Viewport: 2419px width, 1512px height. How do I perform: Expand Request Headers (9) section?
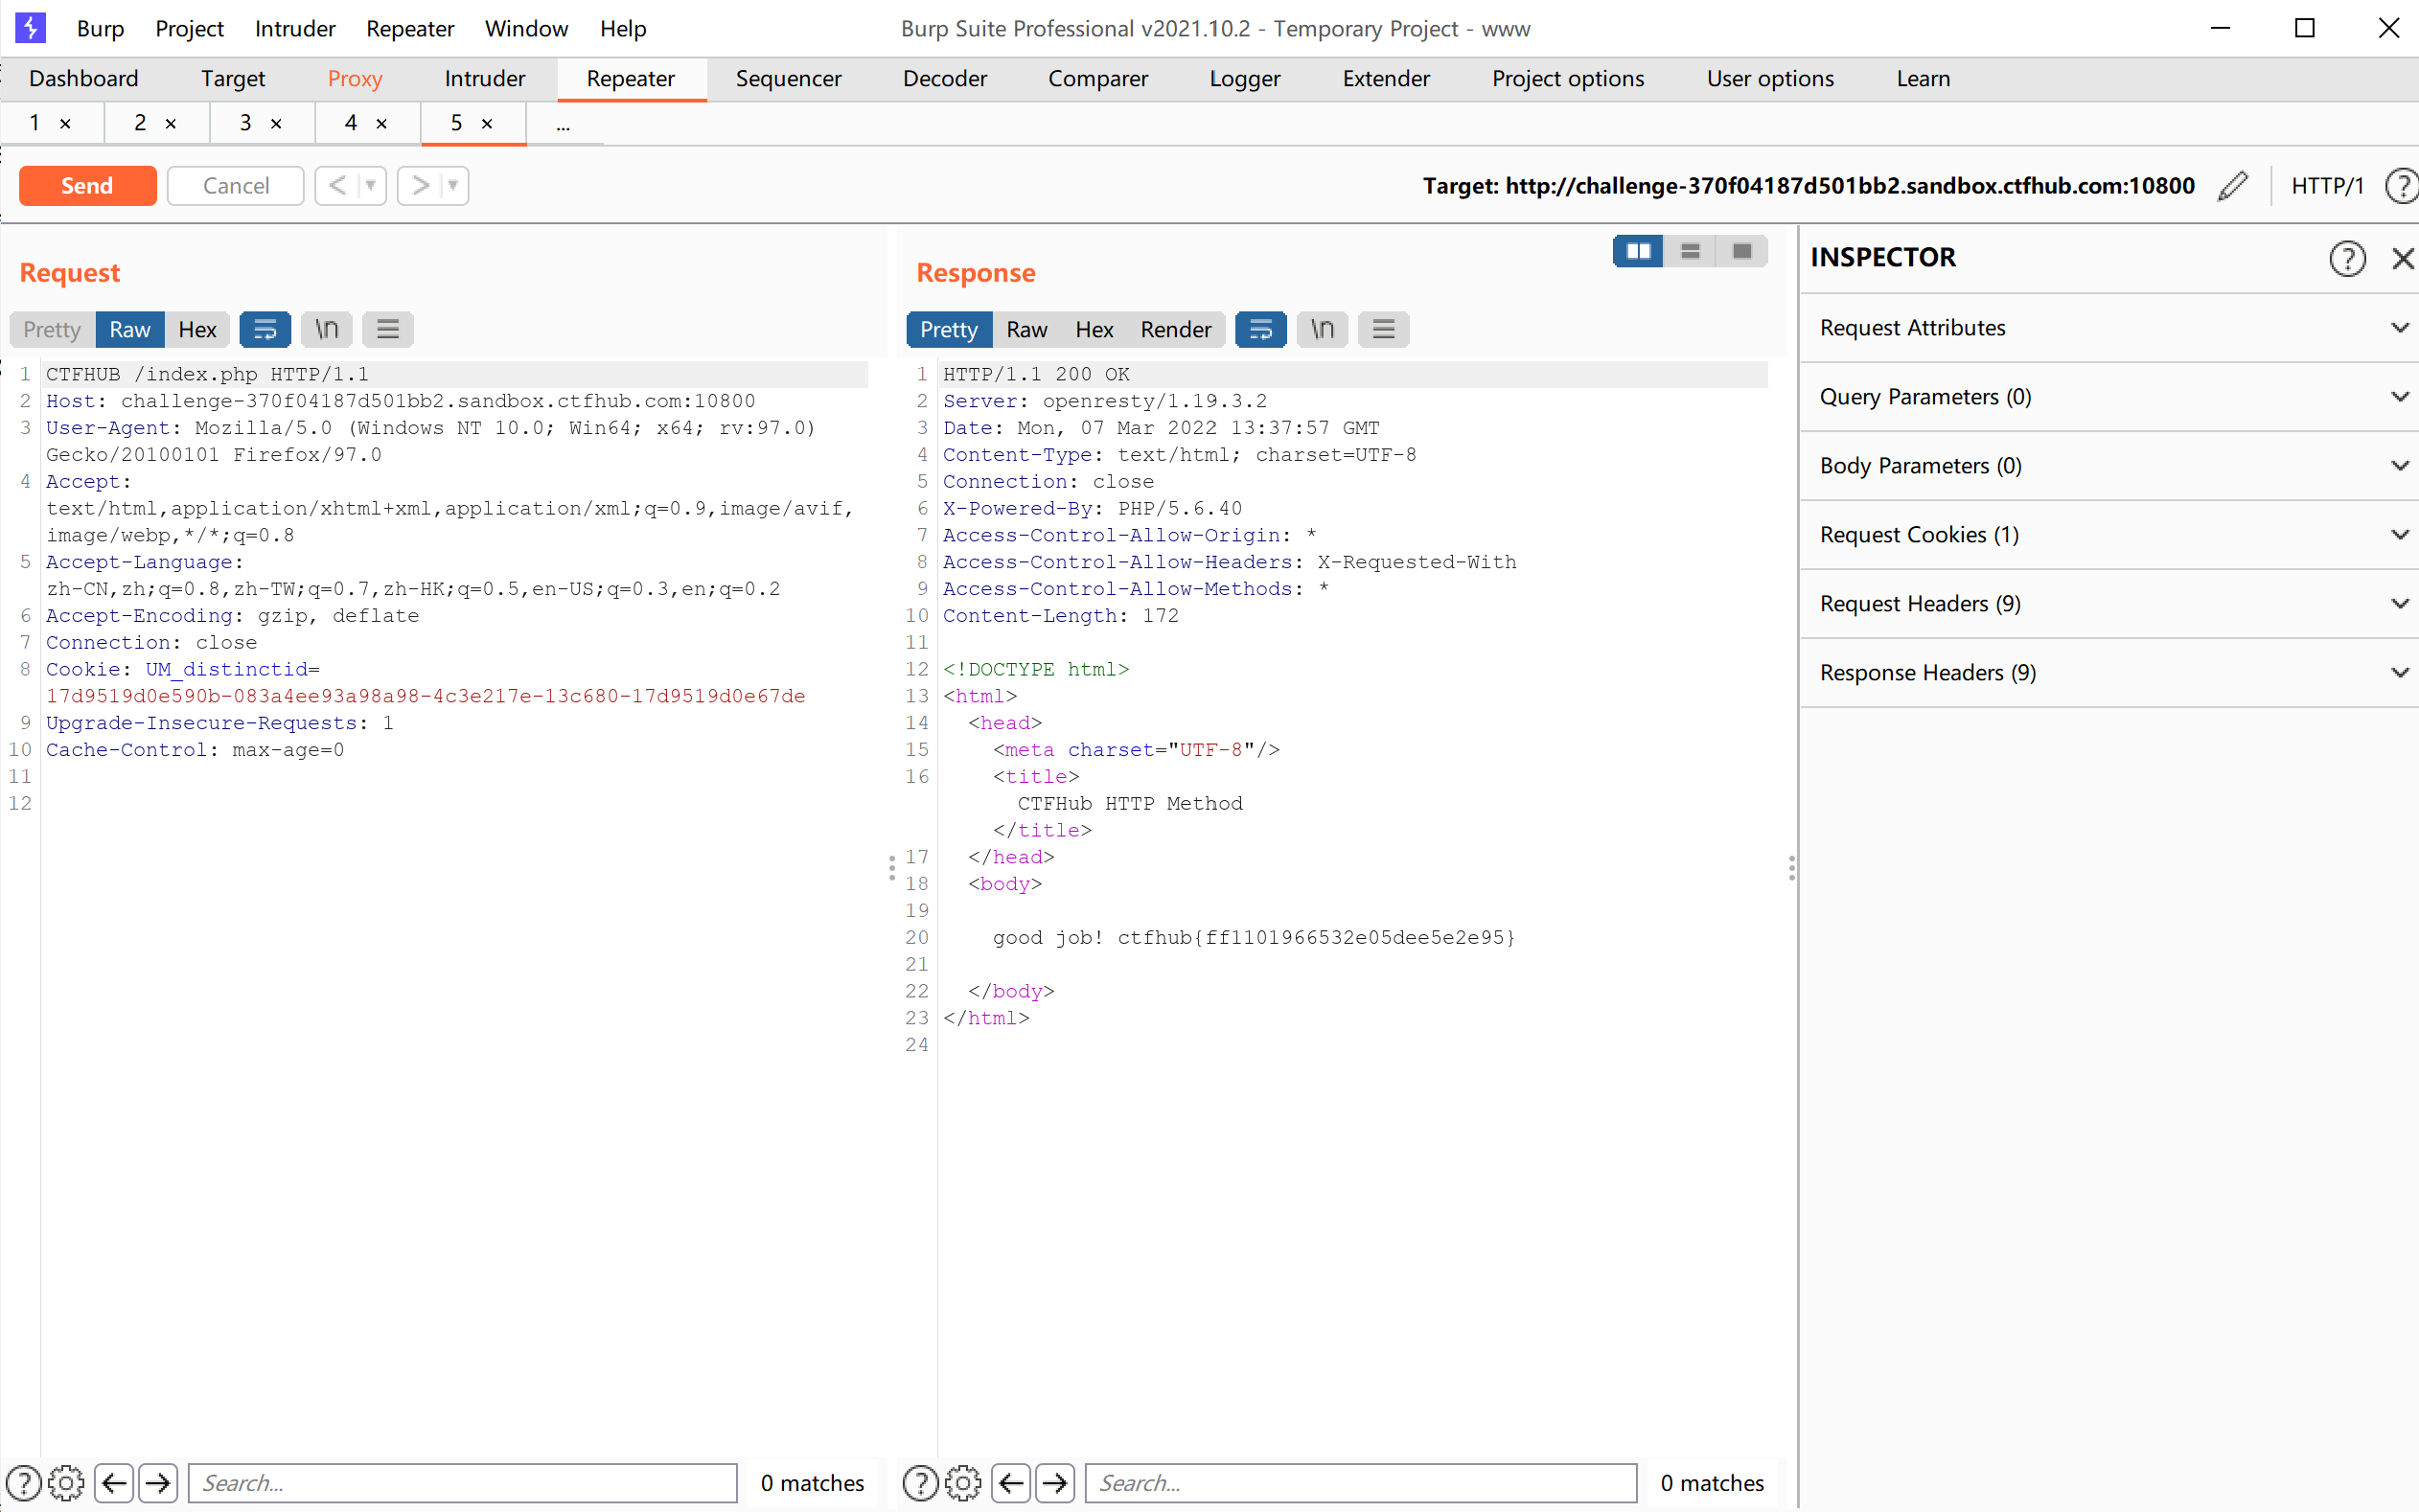[2109, 604]
